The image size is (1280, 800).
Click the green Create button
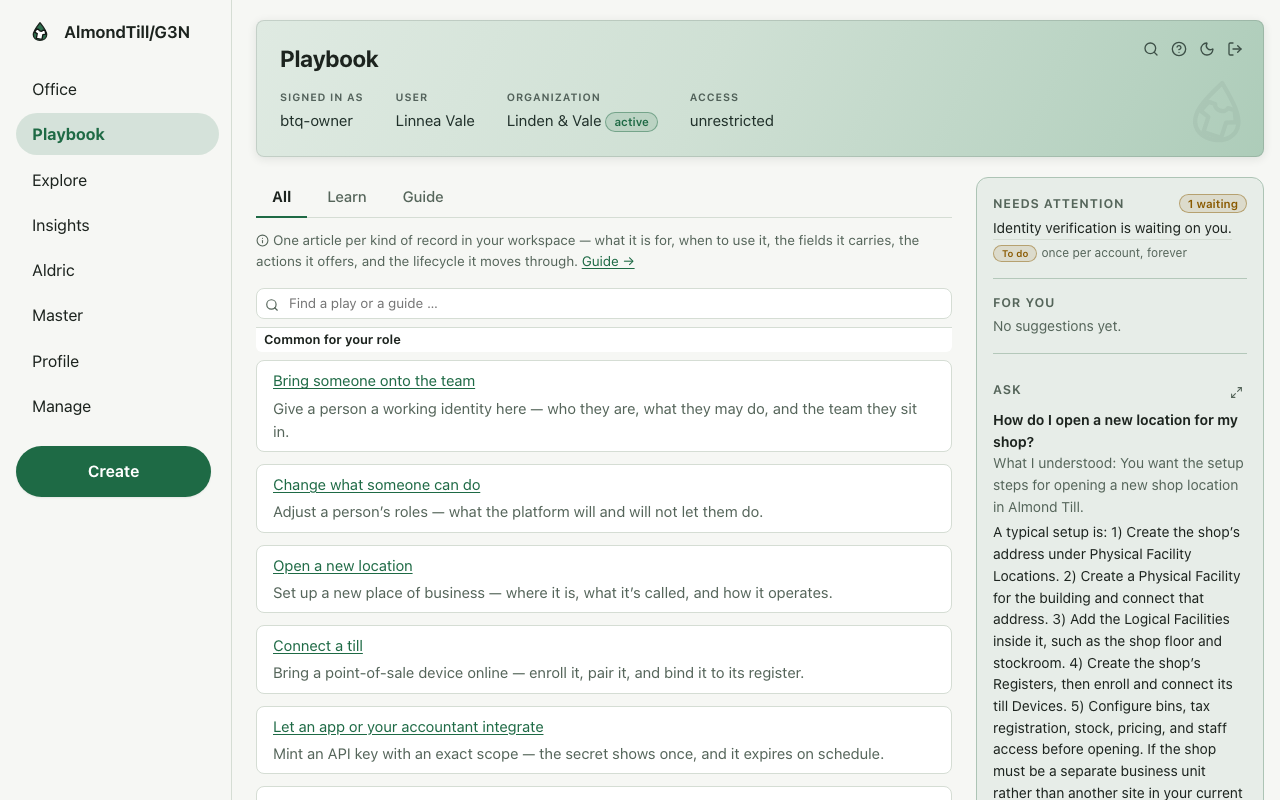tap(113, 471)
